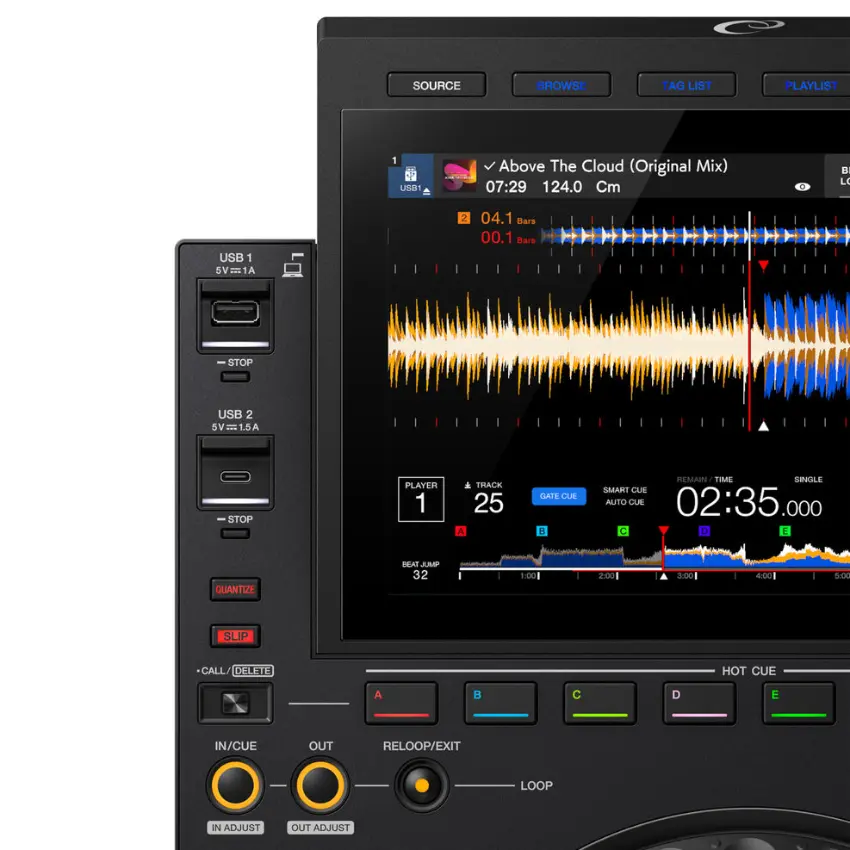
Task: Select blue hot cue marker B on overview
Action: (542, 531)
